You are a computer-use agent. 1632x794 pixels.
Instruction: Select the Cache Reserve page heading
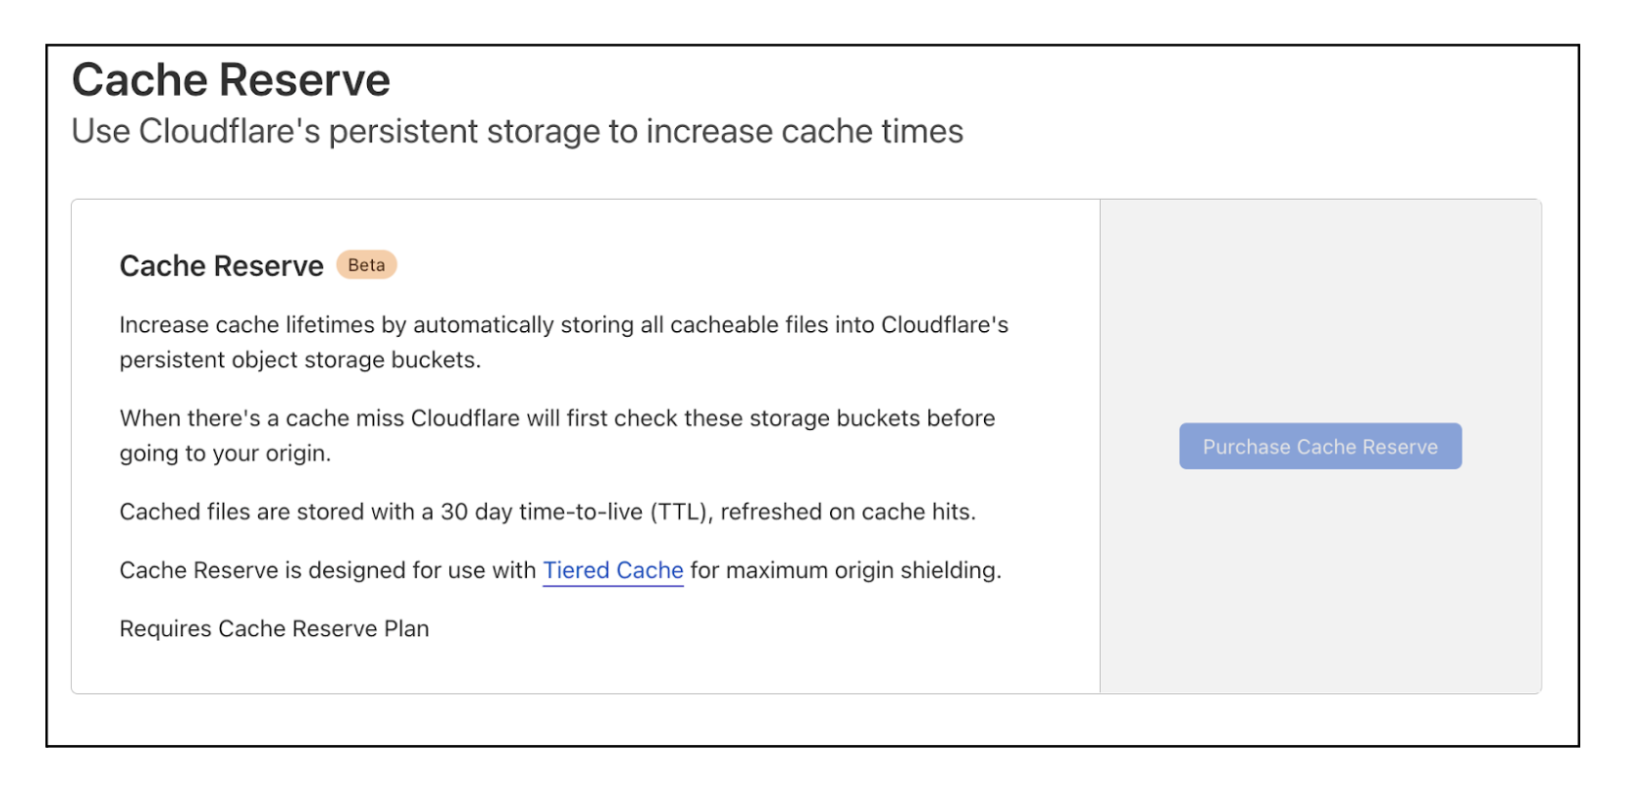point(231,79)
